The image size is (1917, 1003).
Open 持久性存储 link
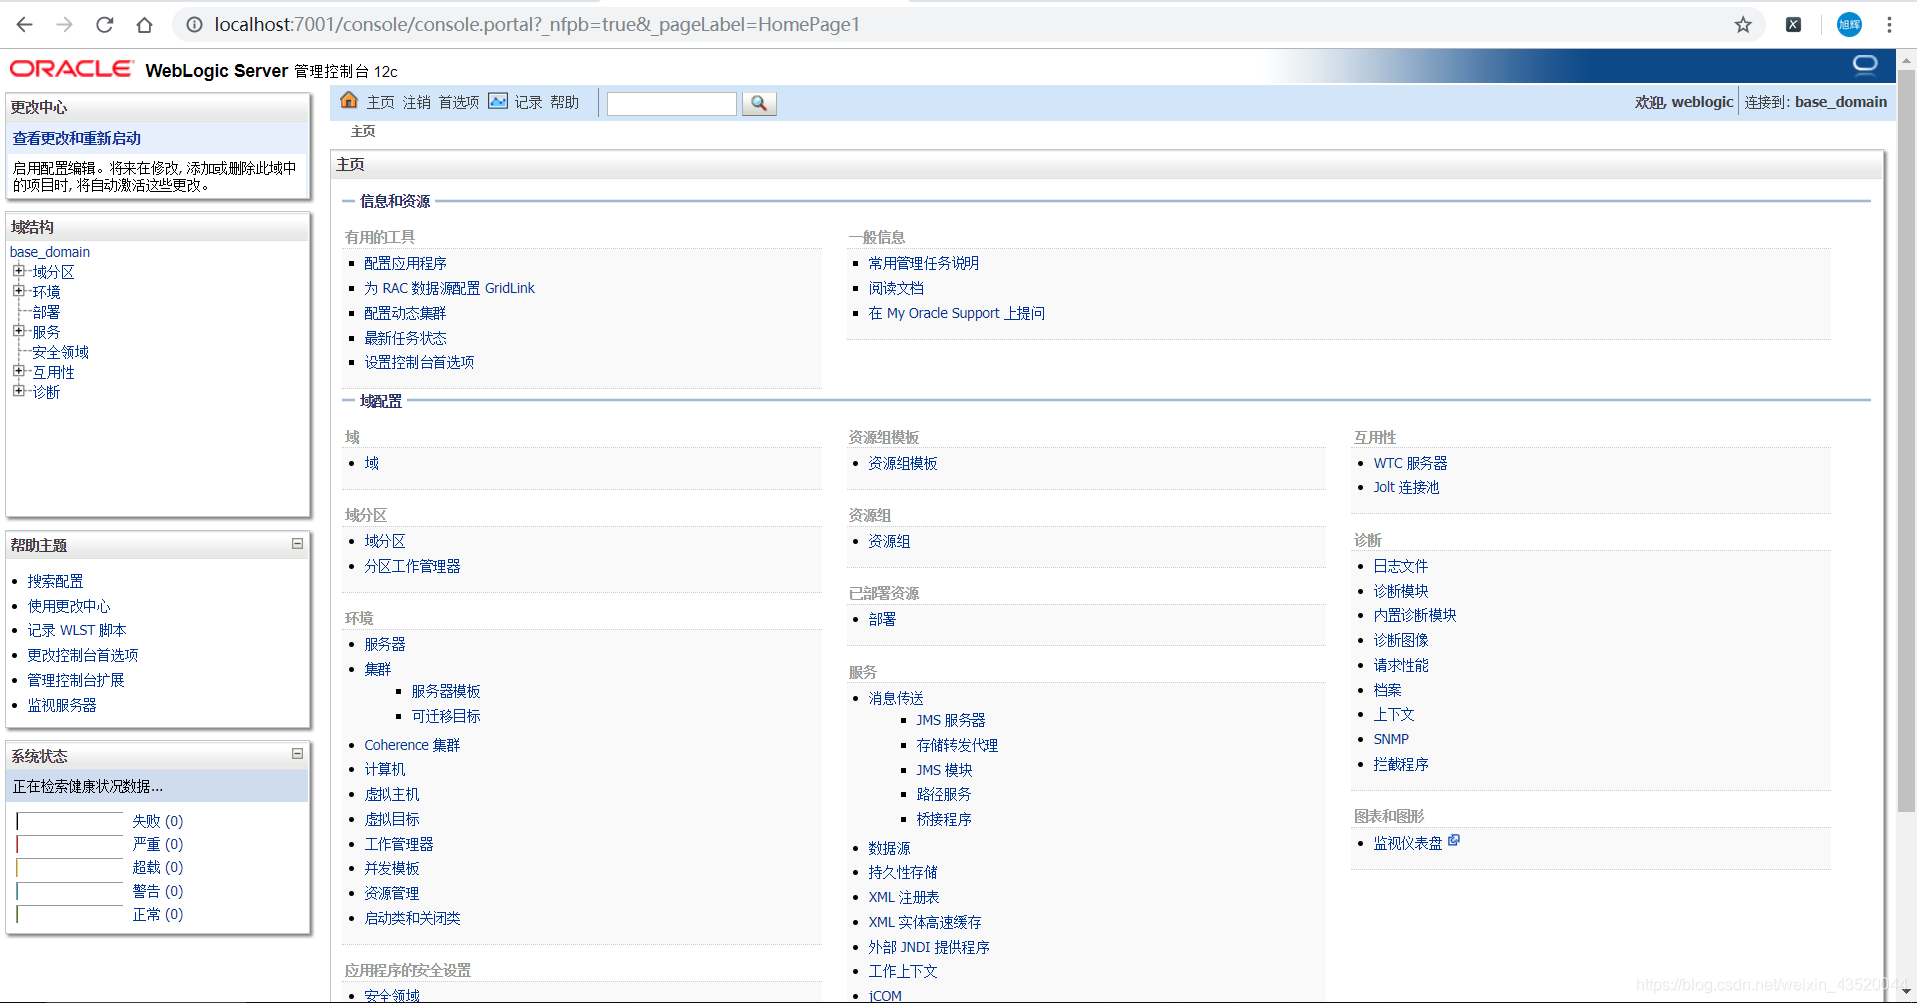pyautogui.click(x=903, y=872)
